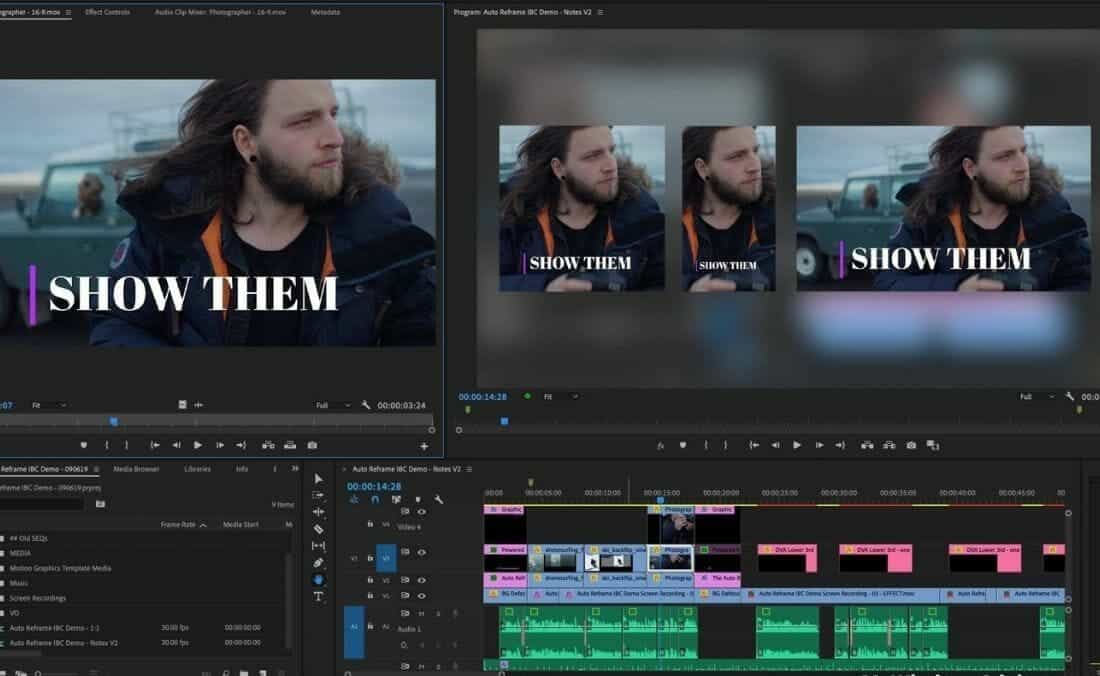Select the Ripple Edit tool
1100x676 pixels.
point(318,512)
